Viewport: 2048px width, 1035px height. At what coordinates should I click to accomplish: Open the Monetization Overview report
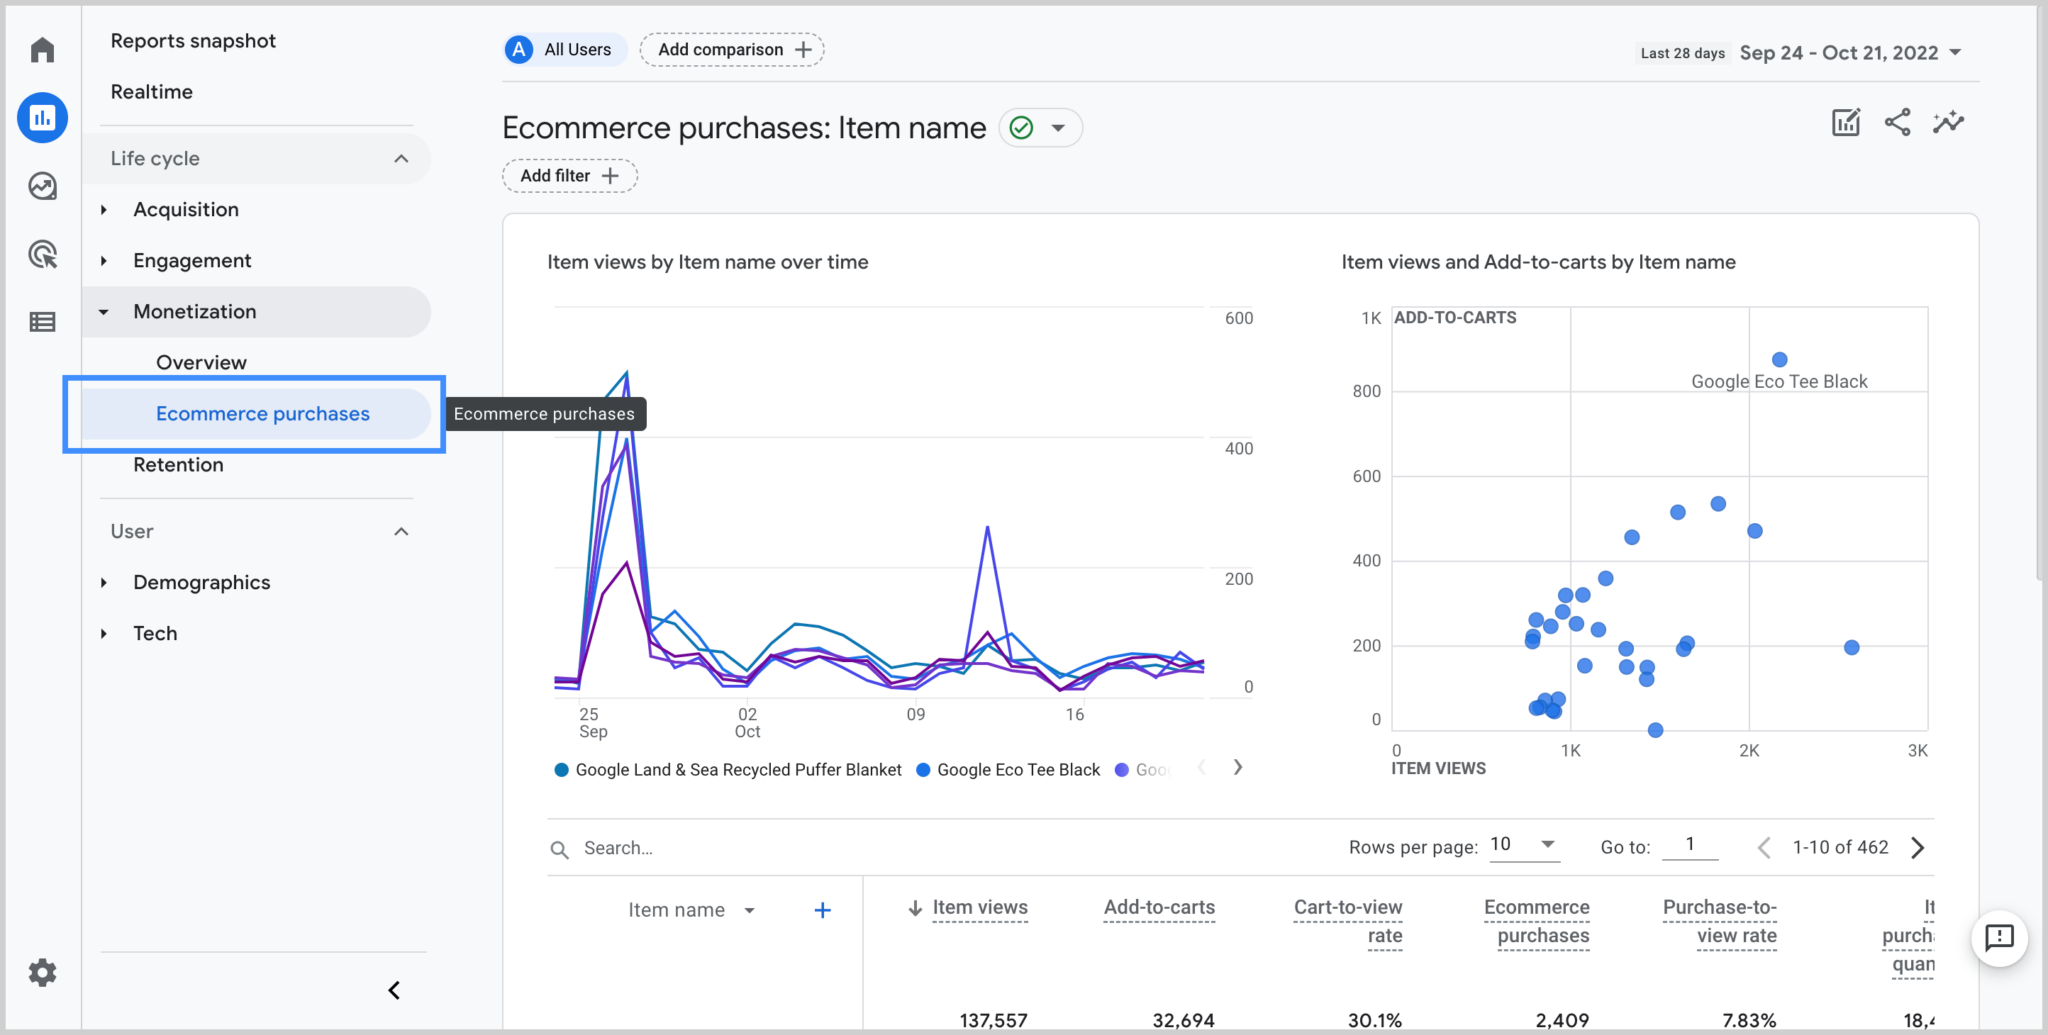(x=201, y=362)
